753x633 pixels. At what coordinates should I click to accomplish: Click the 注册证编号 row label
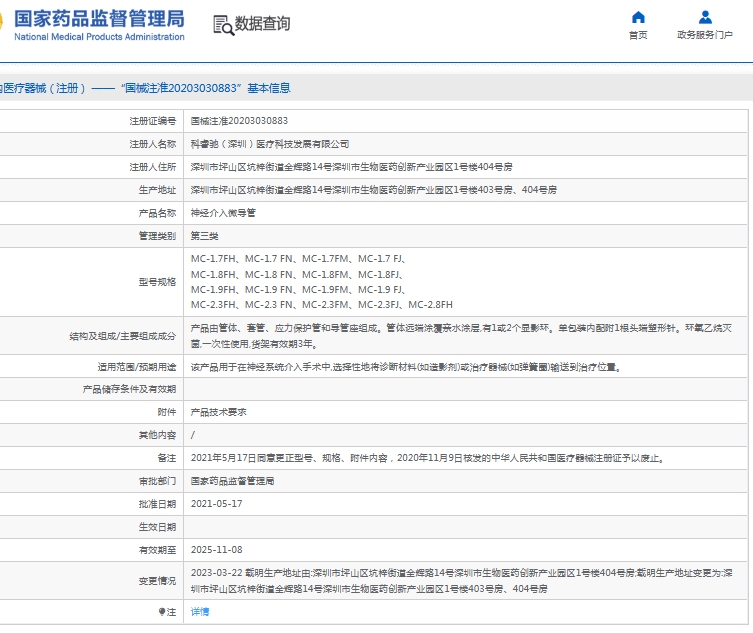tap(153, 121)
